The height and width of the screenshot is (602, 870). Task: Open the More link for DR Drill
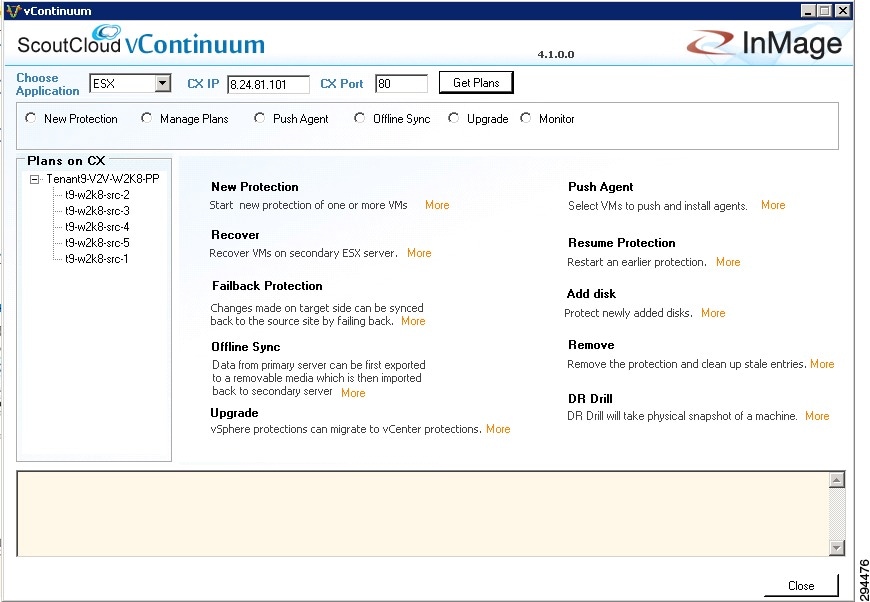click(817, 416)
